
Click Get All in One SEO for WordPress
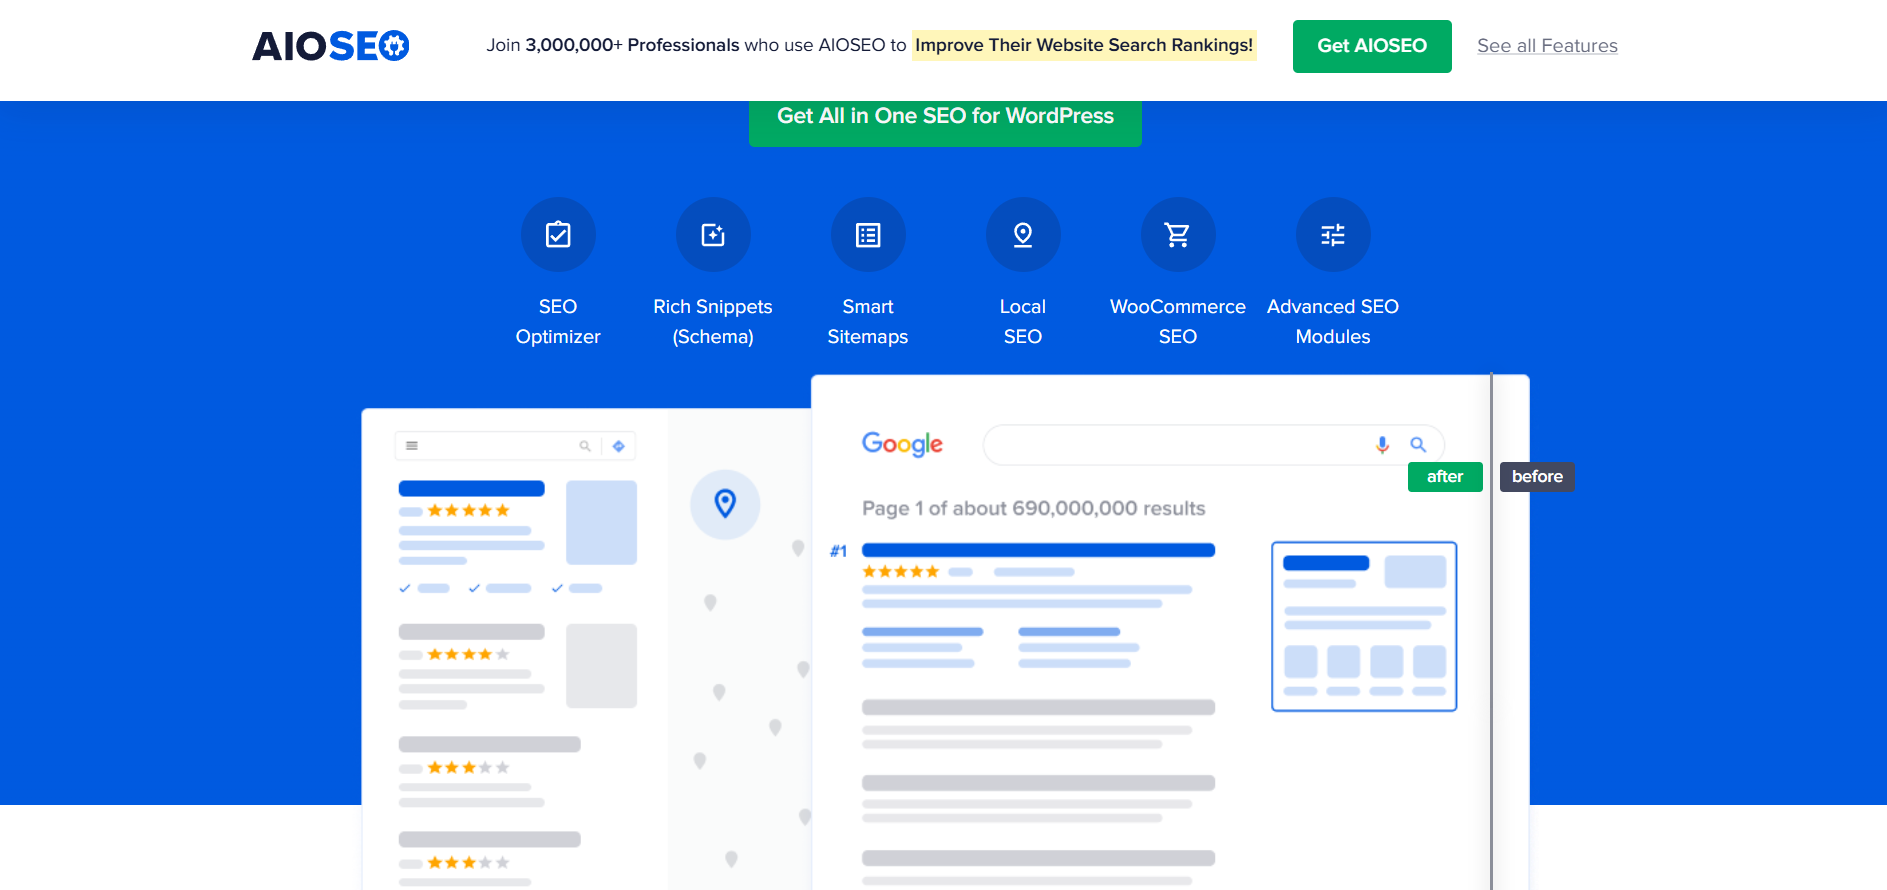tap(945, 118)
